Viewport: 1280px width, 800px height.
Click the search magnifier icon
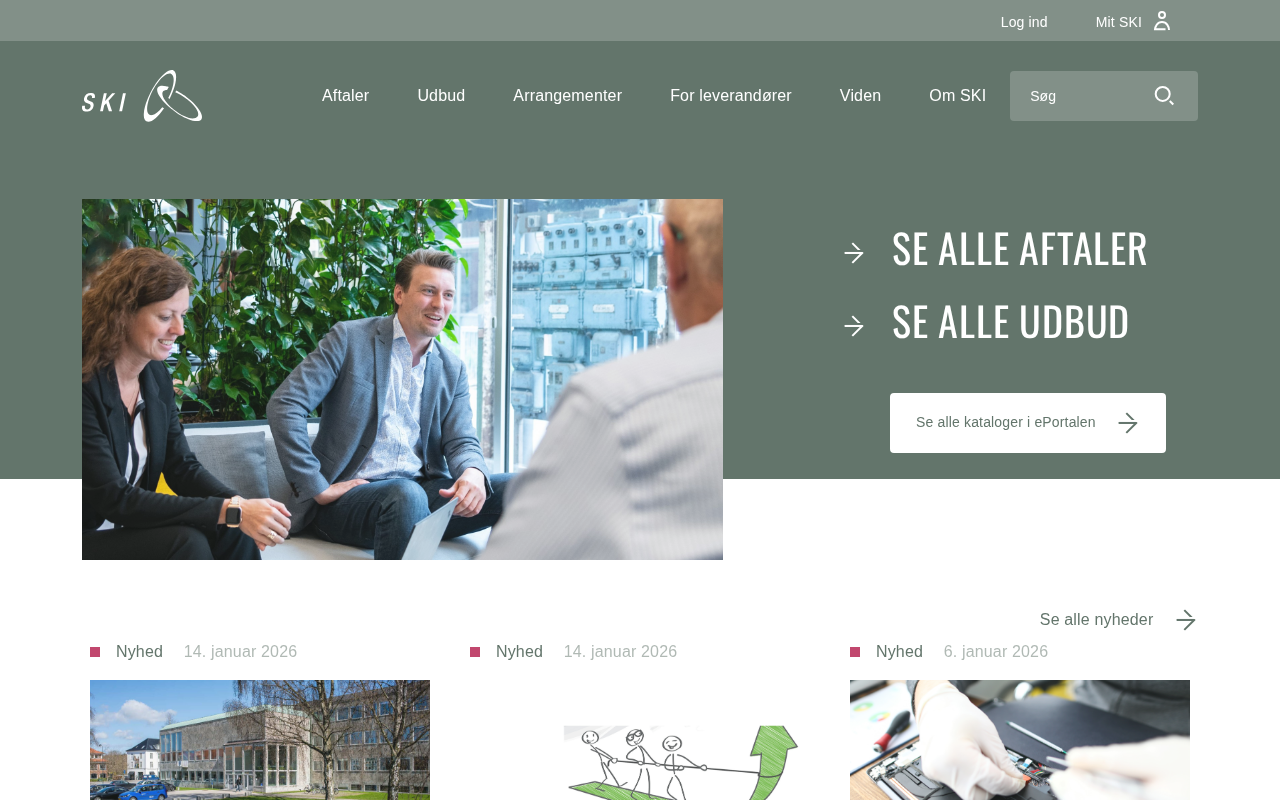tap(1164, 96)
